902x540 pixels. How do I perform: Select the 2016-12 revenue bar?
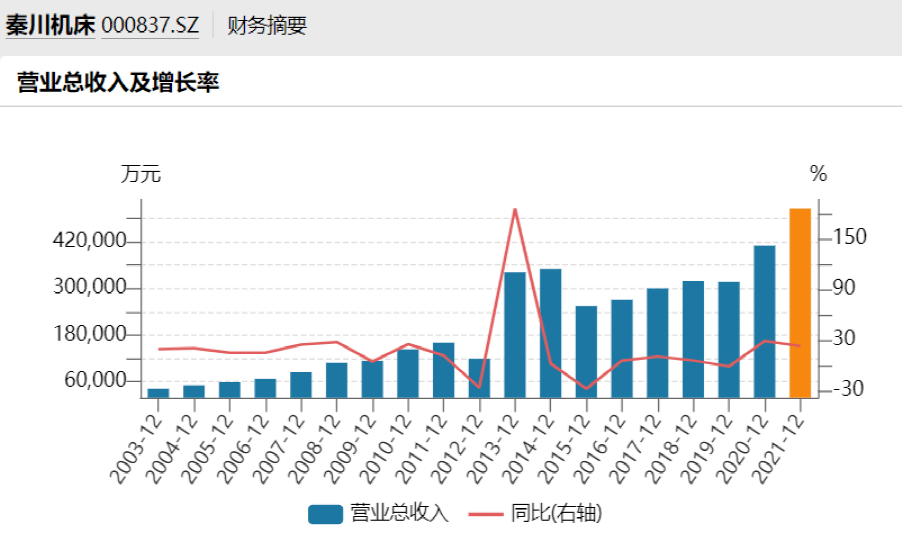622,348
